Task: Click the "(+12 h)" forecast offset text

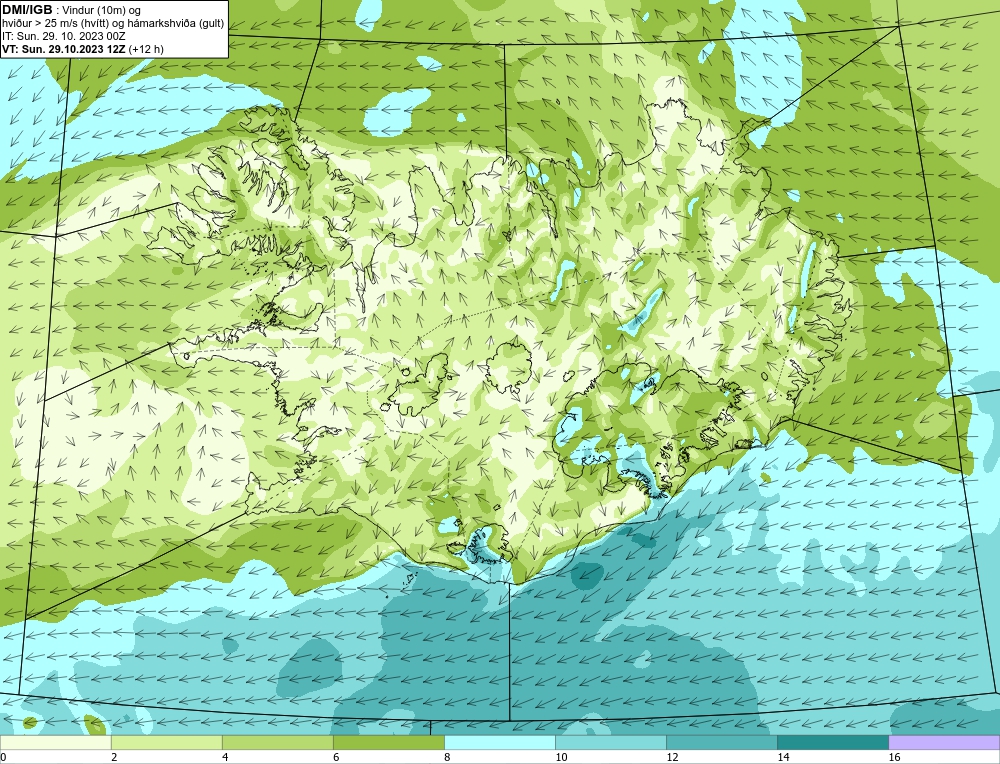Action: [x=146, y=49]
